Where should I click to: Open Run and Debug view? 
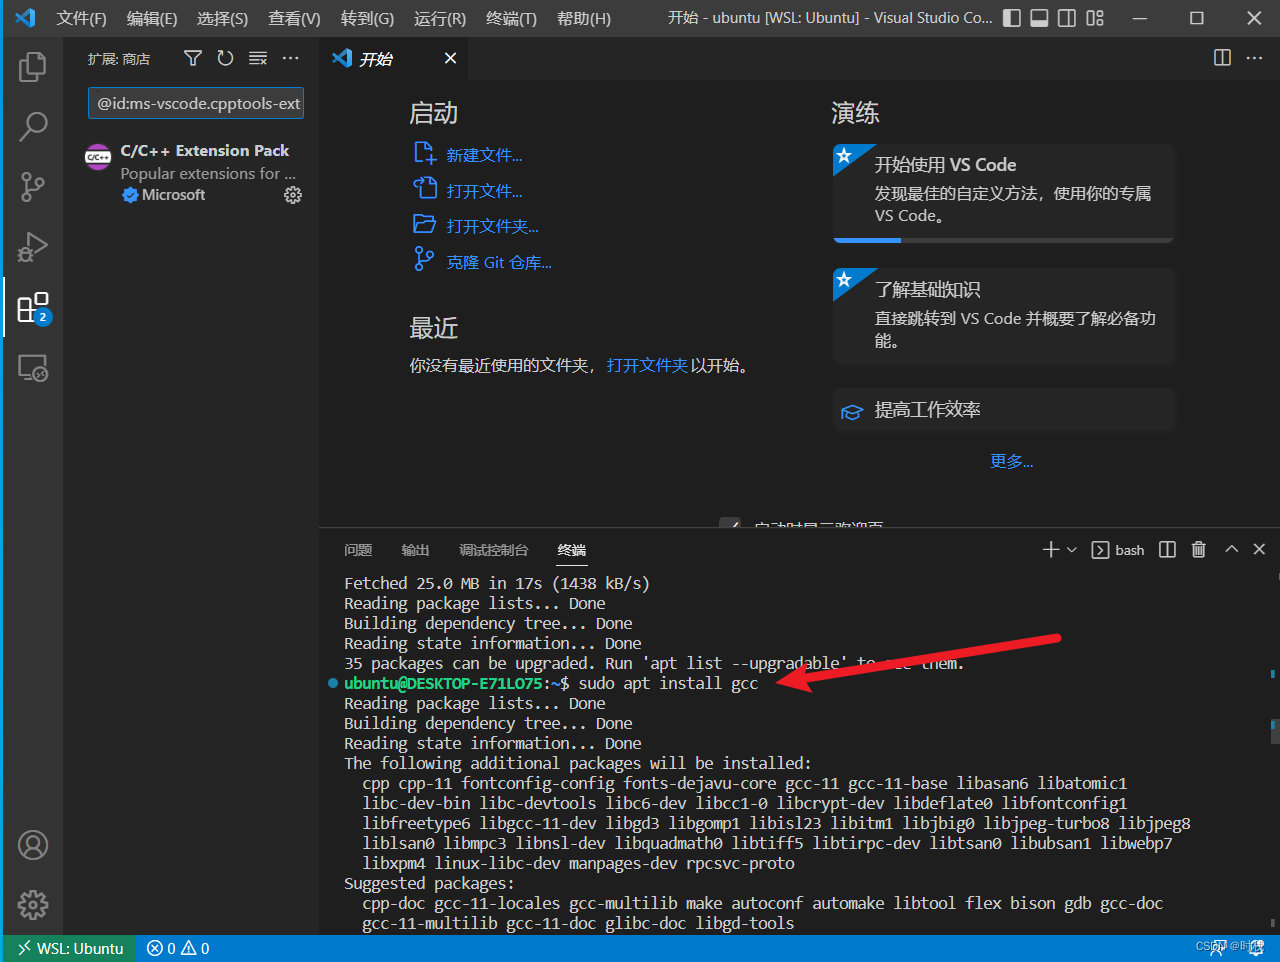[33, 247]
